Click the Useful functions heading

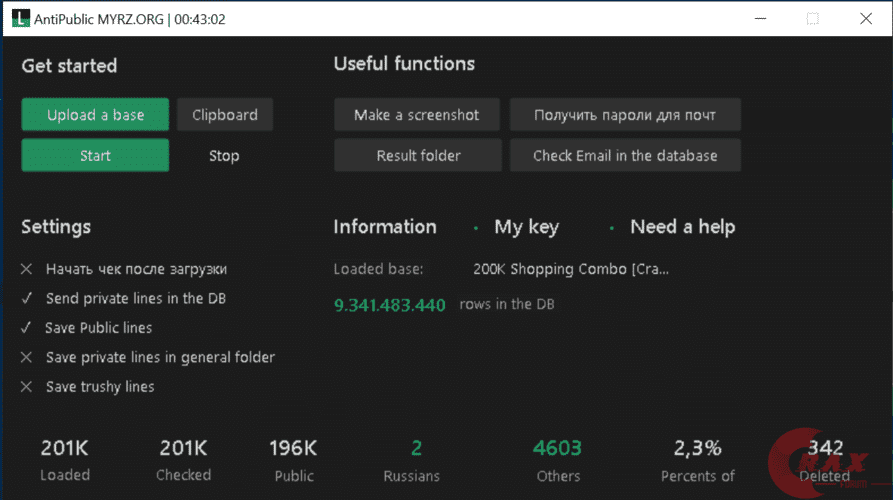pos(404,63)
